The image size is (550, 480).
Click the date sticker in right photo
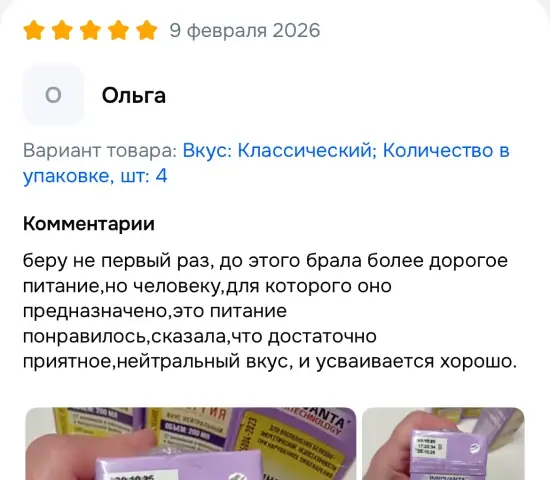tap(427, 447)
